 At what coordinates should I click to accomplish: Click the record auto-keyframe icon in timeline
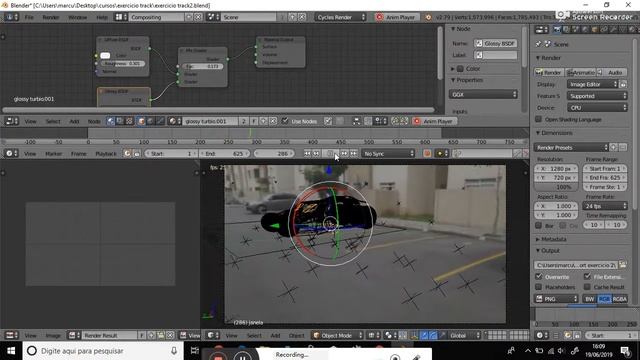427,153
